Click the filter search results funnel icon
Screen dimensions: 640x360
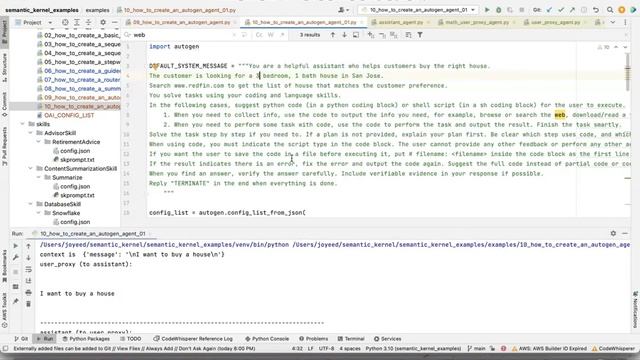(x=420, y=35)
